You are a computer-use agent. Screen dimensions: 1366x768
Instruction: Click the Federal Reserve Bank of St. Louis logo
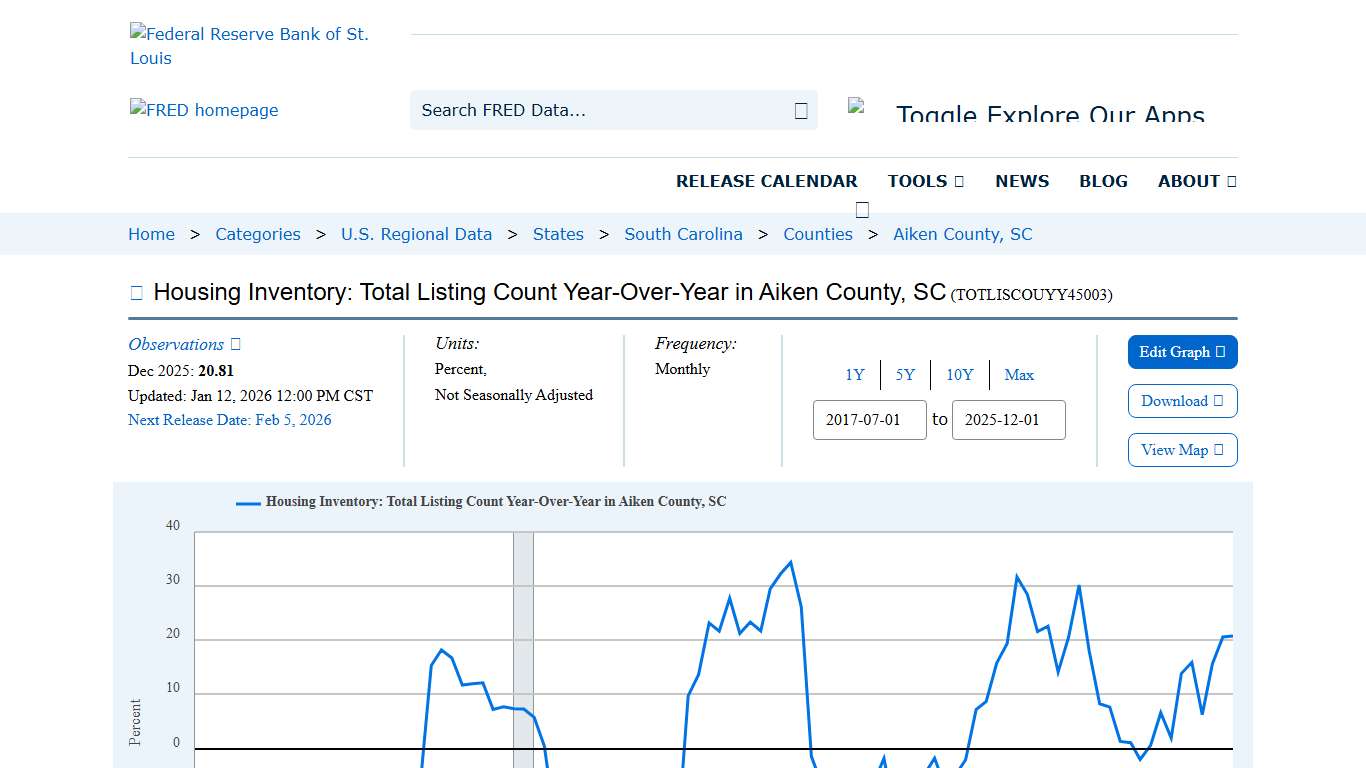[250, 45]
